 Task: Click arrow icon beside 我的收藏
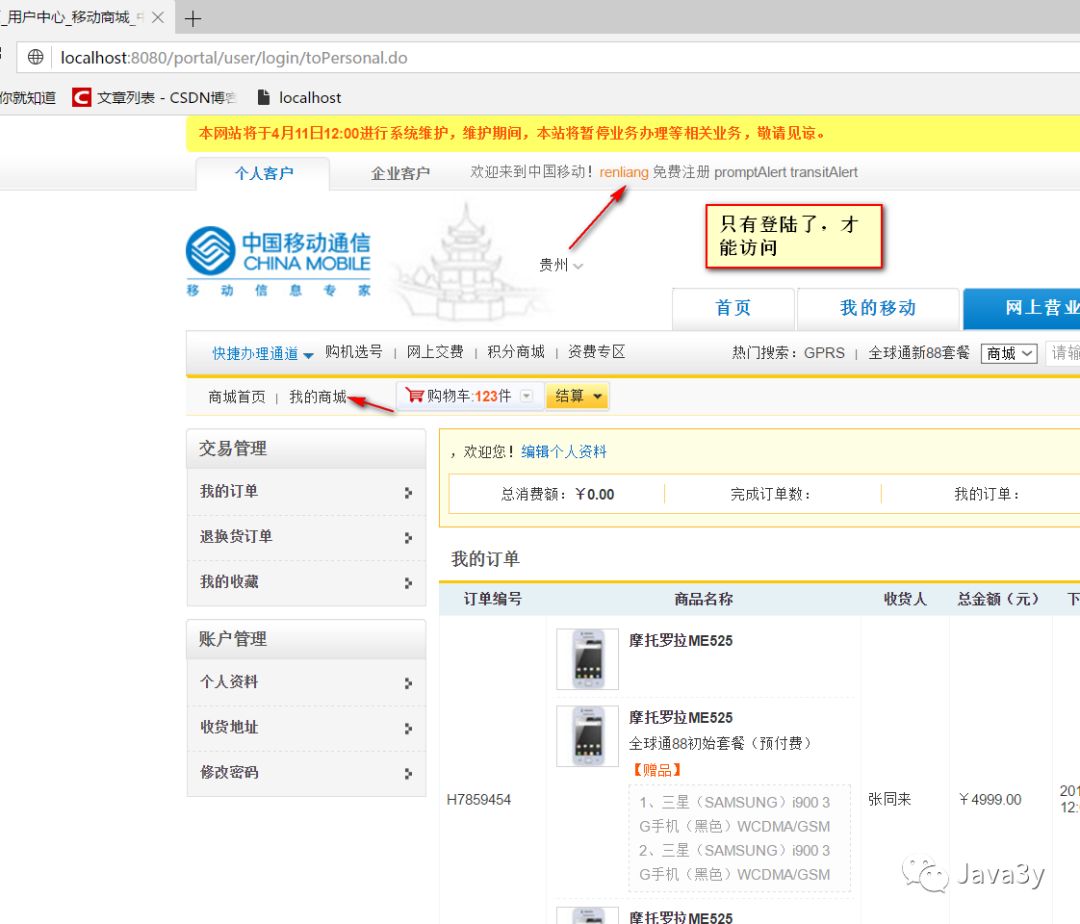(x=408, y=583)
